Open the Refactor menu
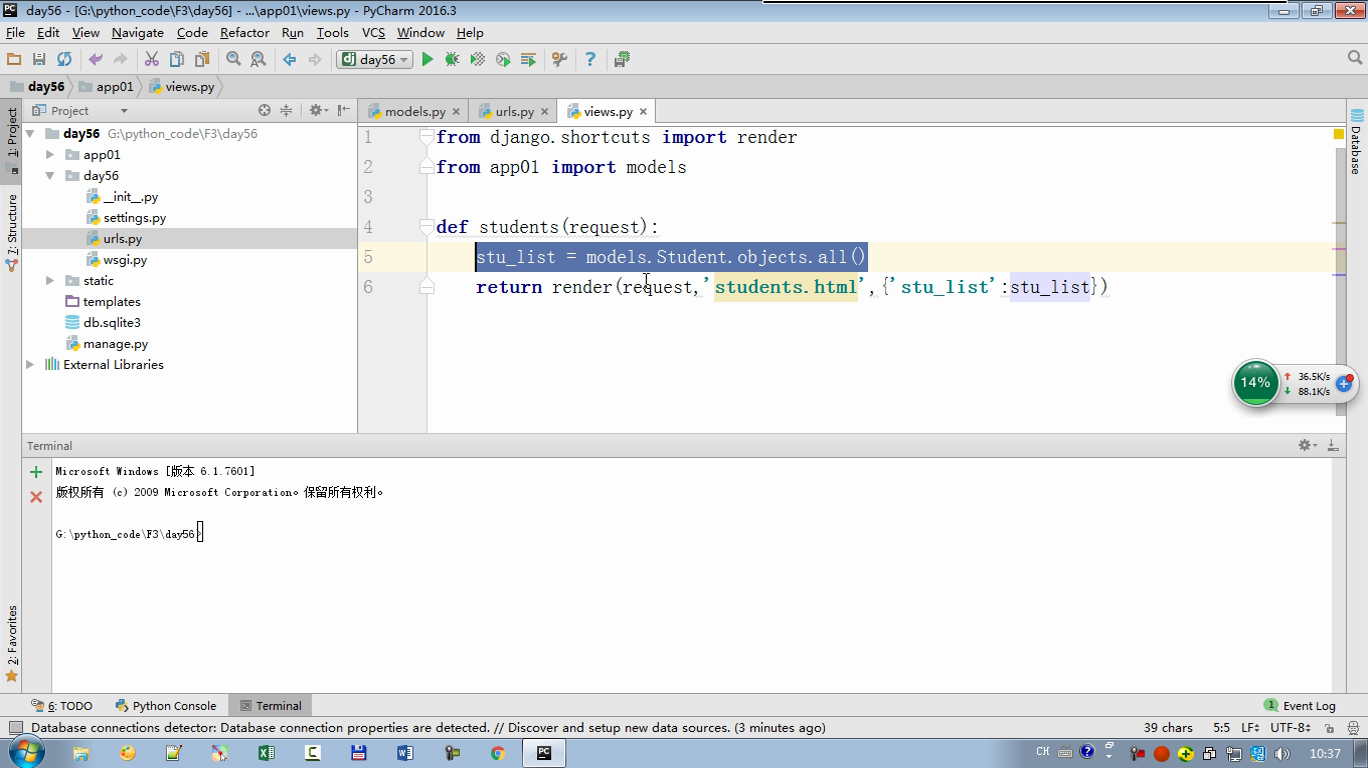Viewport: 1368px width, 768px height. click(x=244, y=32)
